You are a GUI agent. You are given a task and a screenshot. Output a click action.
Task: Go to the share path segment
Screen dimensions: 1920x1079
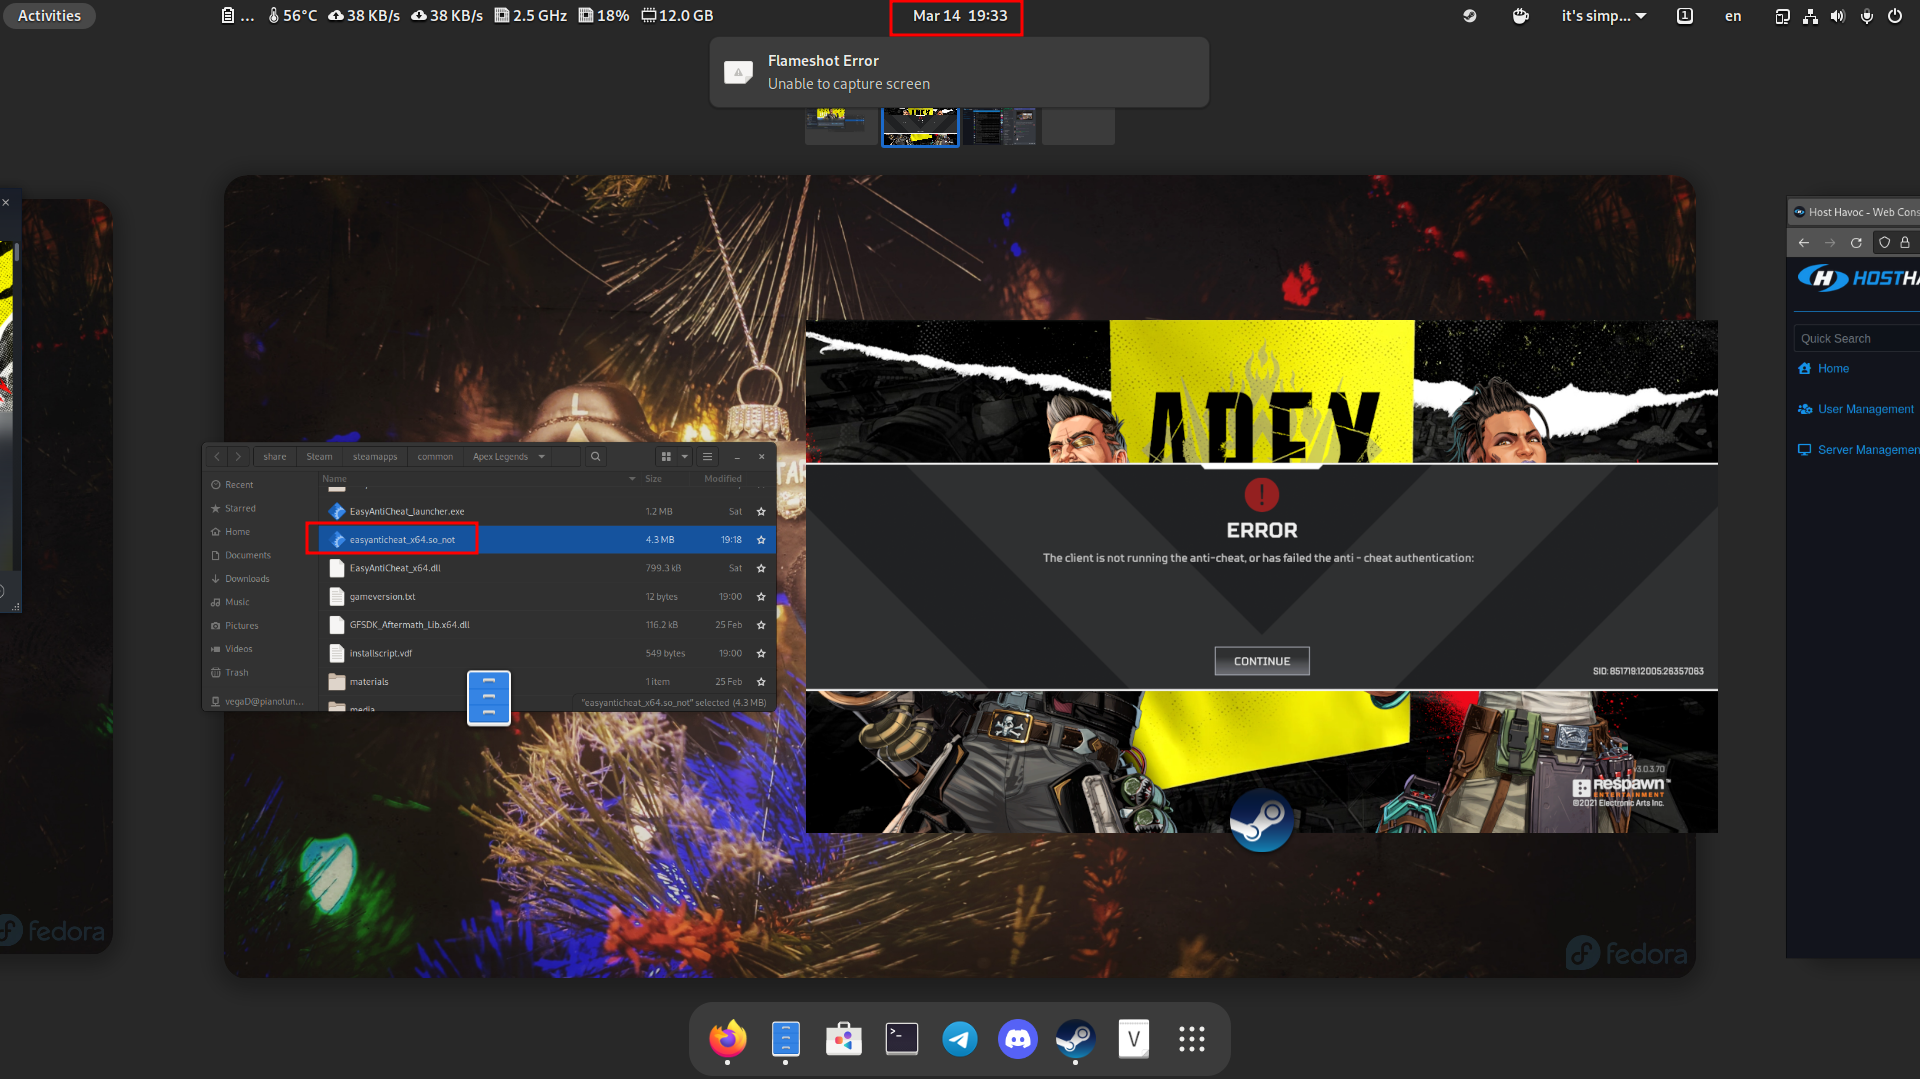274,457
